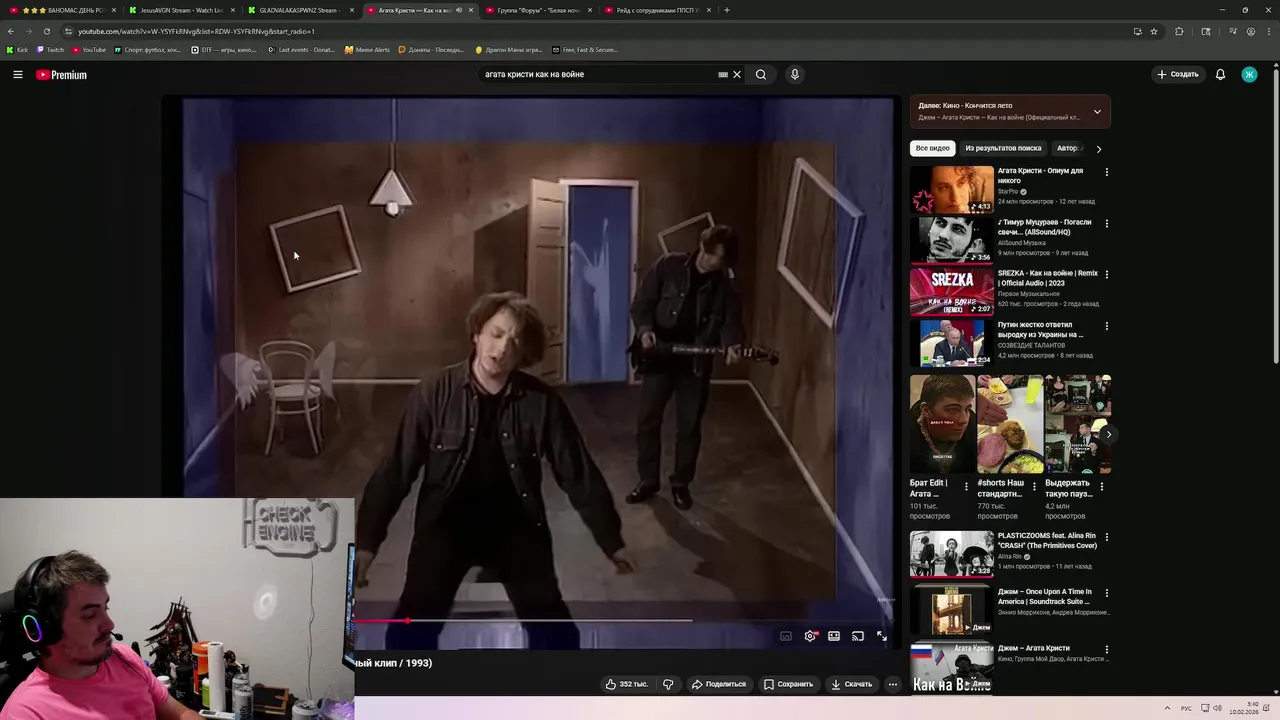The width and height of the screenshot is (1280, 720).
Task: Show more filter chips with the right arrow
Action: (x=1099, y=149)
